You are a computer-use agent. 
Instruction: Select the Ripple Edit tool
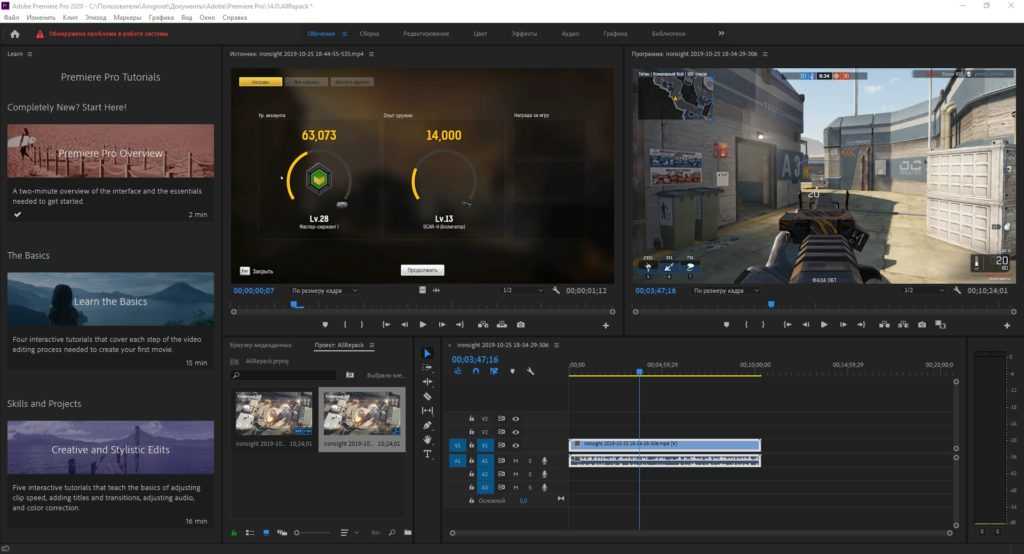(427, 382)
